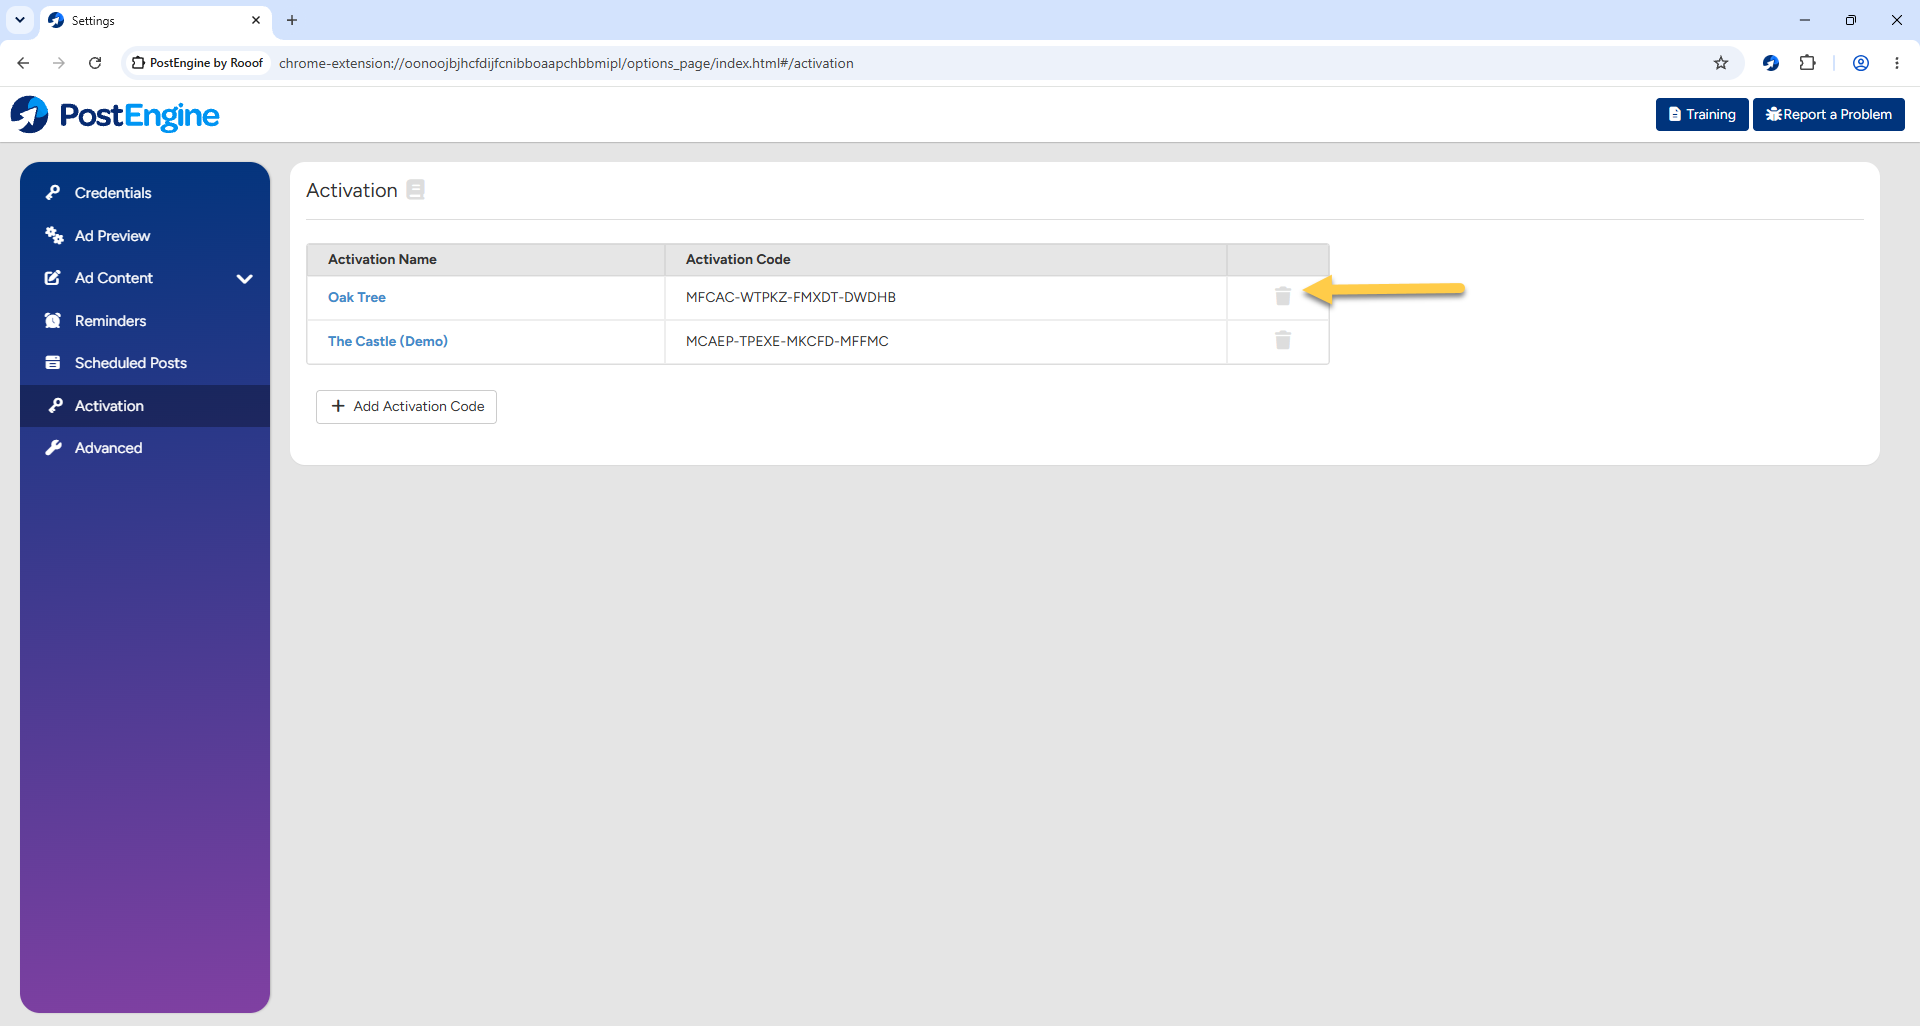The image size is (1920, 1026).
Task: Open the PostEngine extension toolbar icon
Action: (x=1771, y=63)
